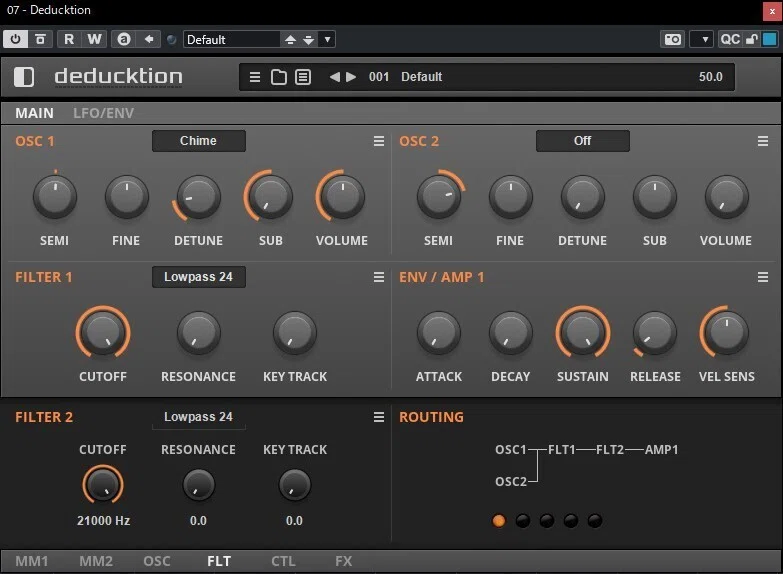This screenshot has height=574, width=783.
Task: Click the blue square indicator in host toolbar
Action: pyautogui.click(x=770, y=39)
